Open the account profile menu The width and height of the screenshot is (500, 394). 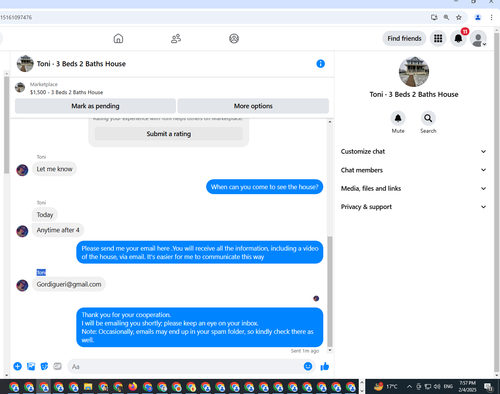pos(478,39)
